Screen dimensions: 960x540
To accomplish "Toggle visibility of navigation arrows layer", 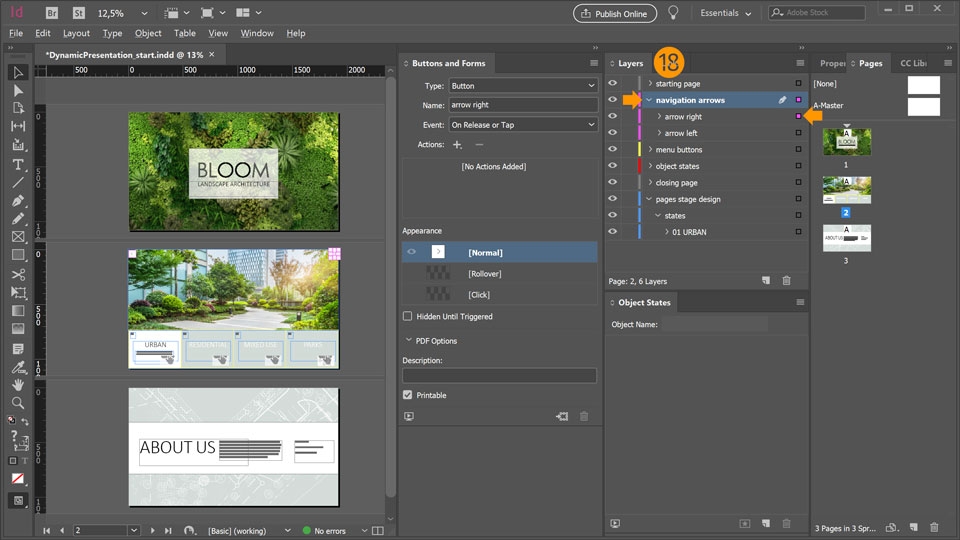I will click(612, 100).
